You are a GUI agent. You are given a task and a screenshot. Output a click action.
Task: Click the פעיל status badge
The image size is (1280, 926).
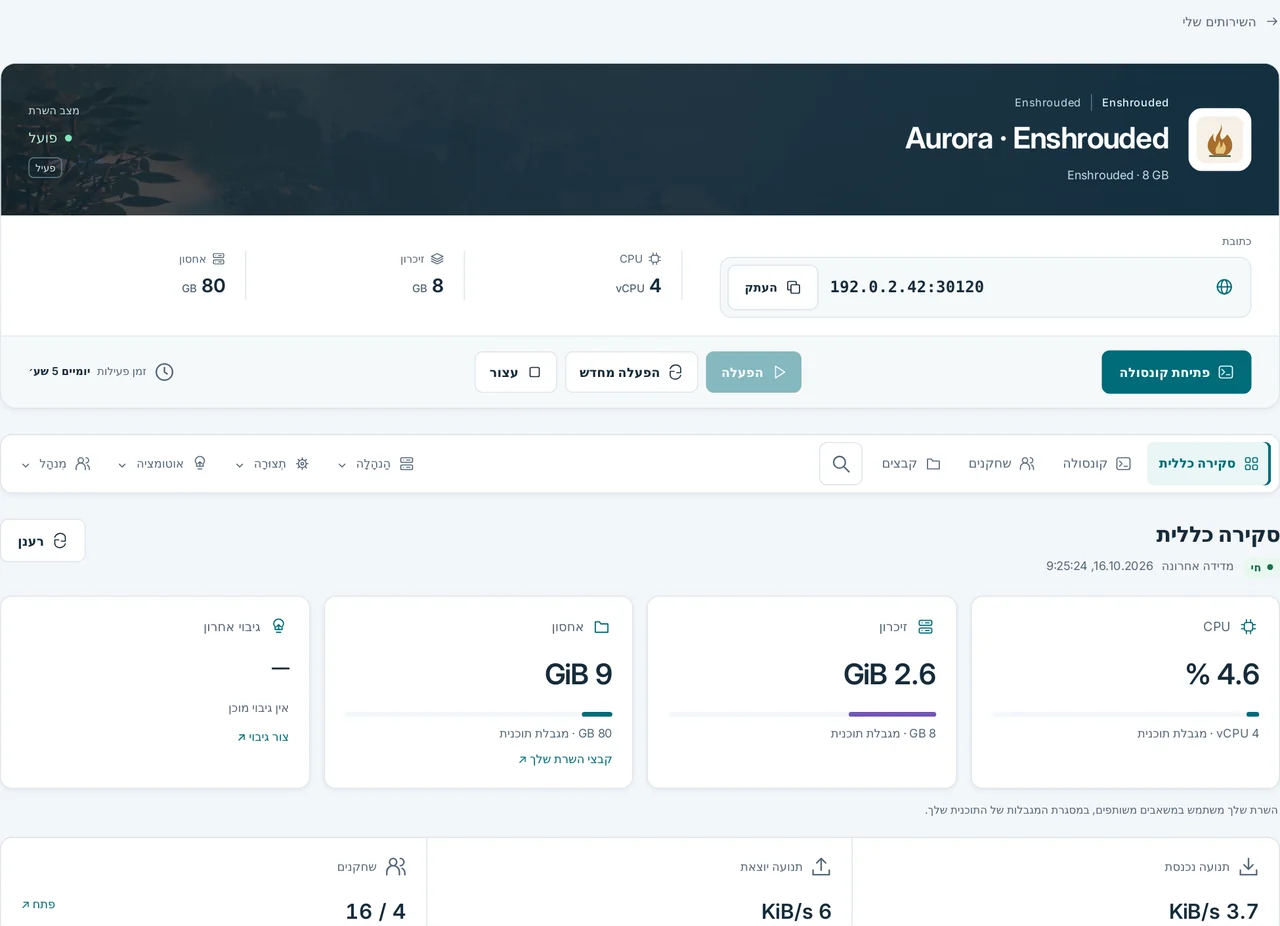point(45,168)
